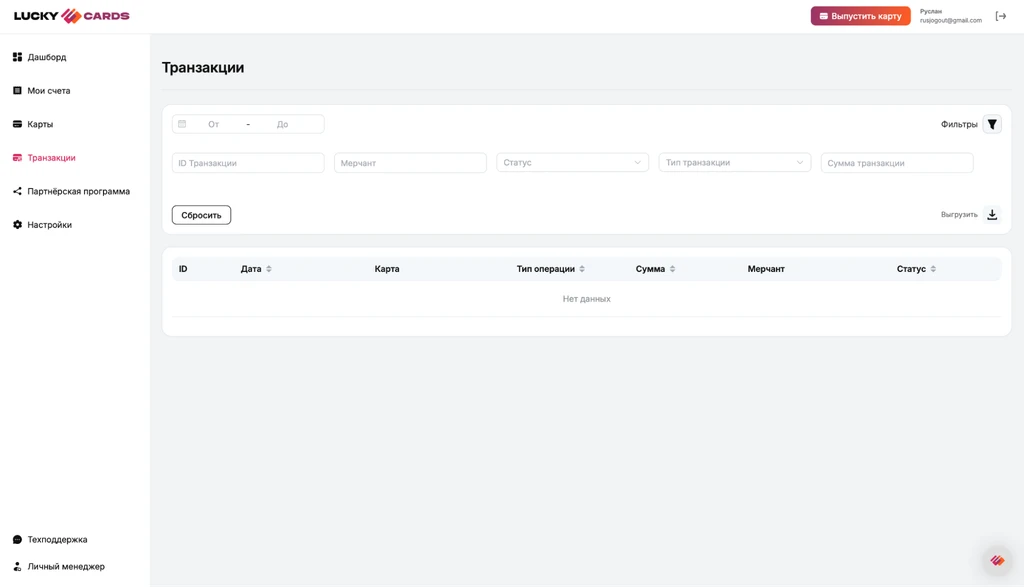Sort table by Дата column arrows
The image size is (1024, 587).
pos(269,269)
